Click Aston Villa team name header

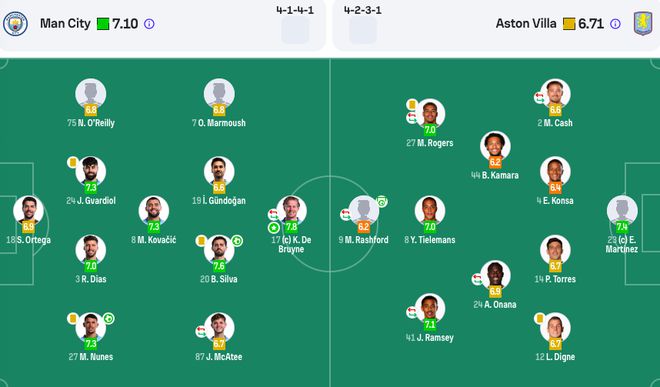[x=526, y=24]
